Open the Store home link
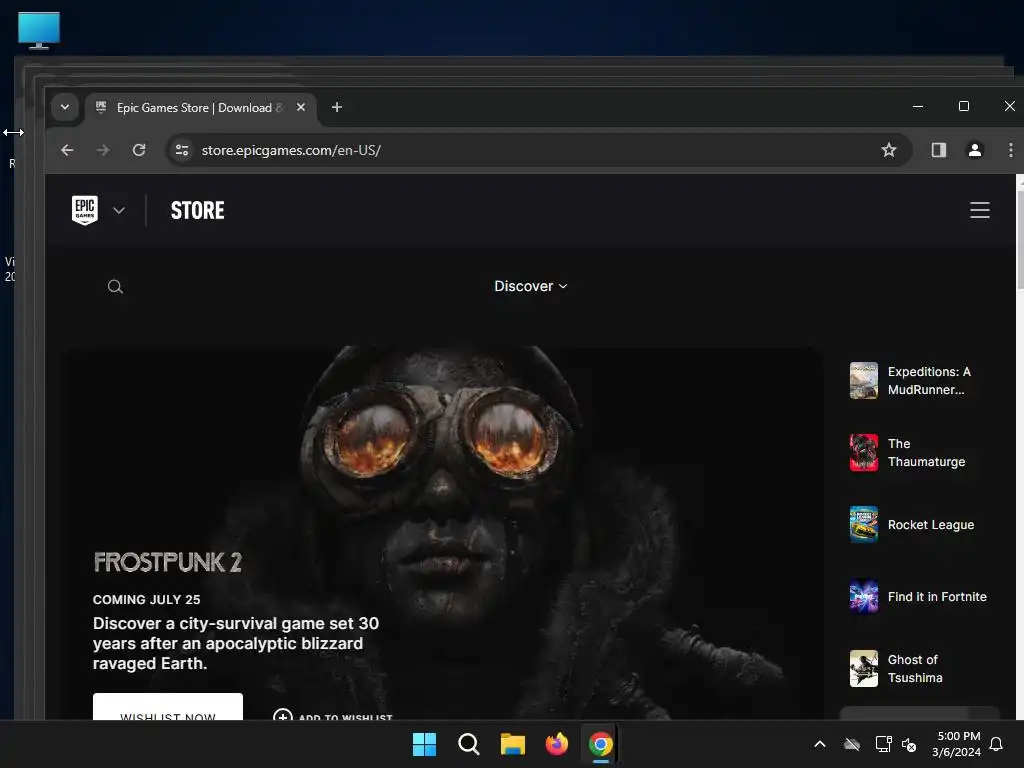Image resolution: width=1024 pixels, height=768 pixels. 197,210
